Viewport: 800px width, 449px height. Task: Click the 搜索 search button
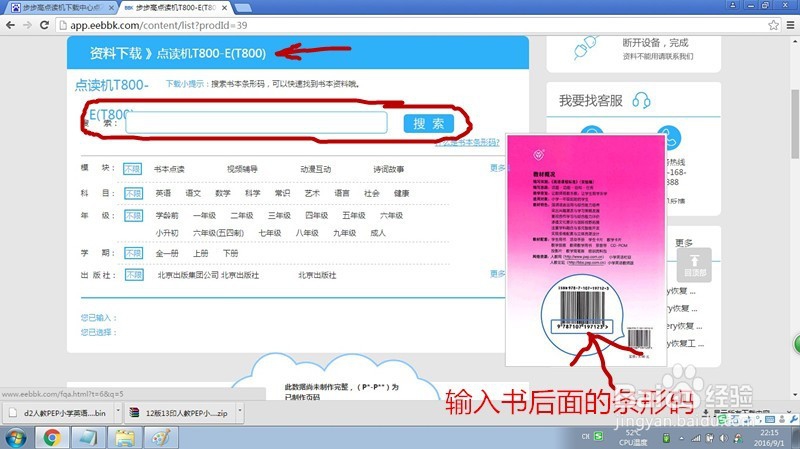(x=429, y=123)
